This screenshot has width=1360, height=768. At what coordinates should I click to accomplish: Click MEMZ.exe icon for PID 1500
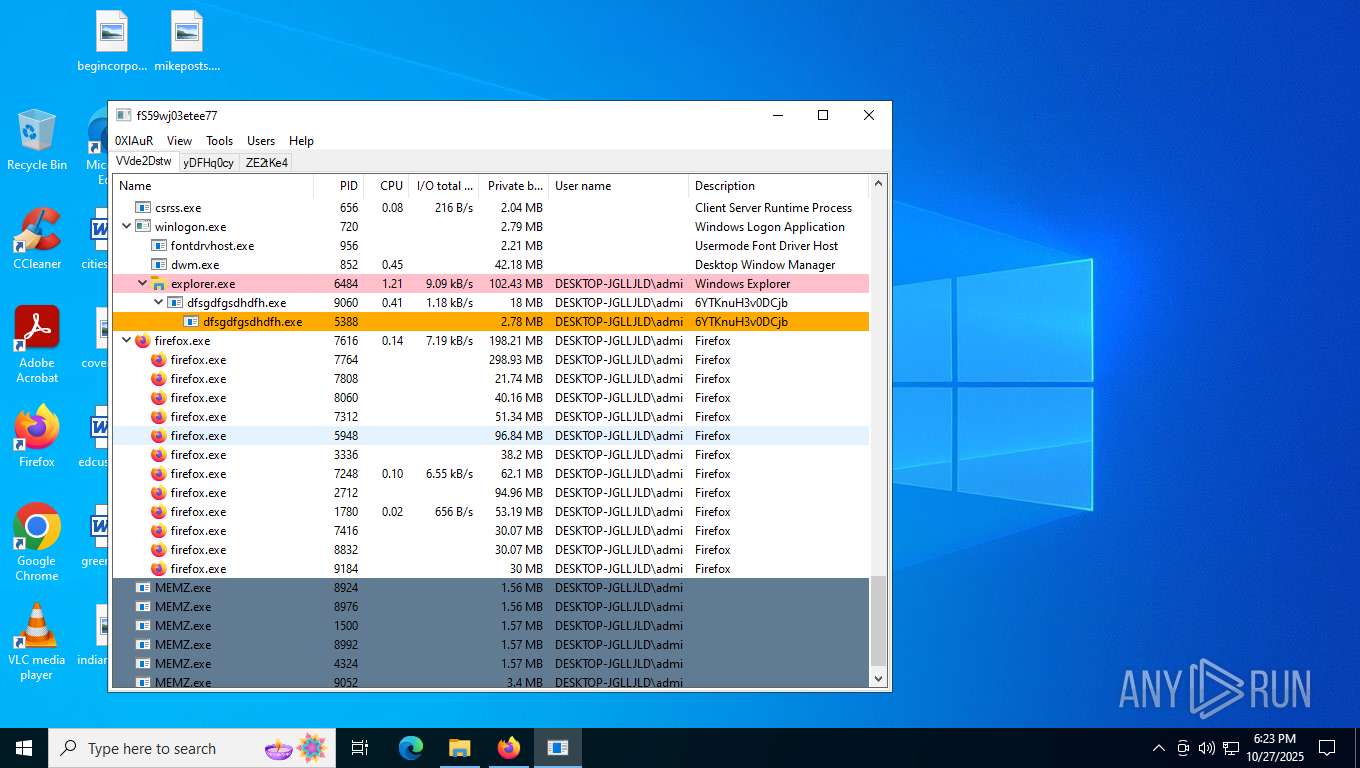click(143, 626)
